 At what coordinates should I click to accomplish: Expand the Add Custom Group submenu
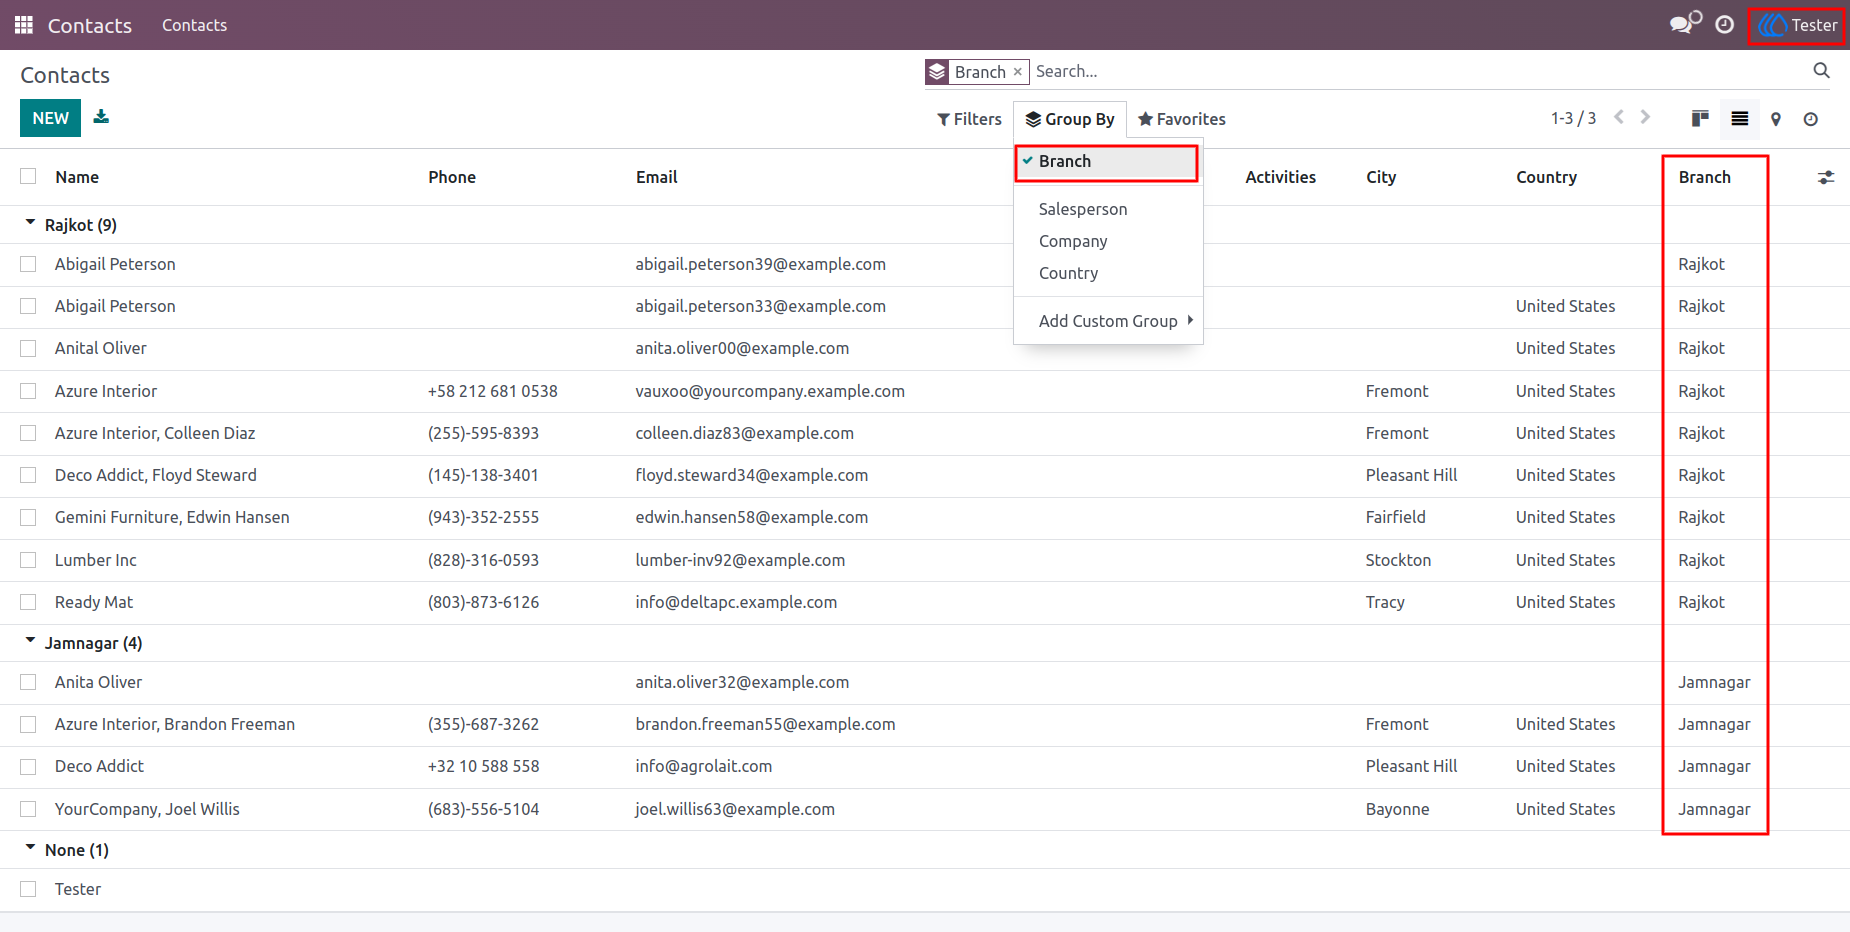[x=1108, y=321]
